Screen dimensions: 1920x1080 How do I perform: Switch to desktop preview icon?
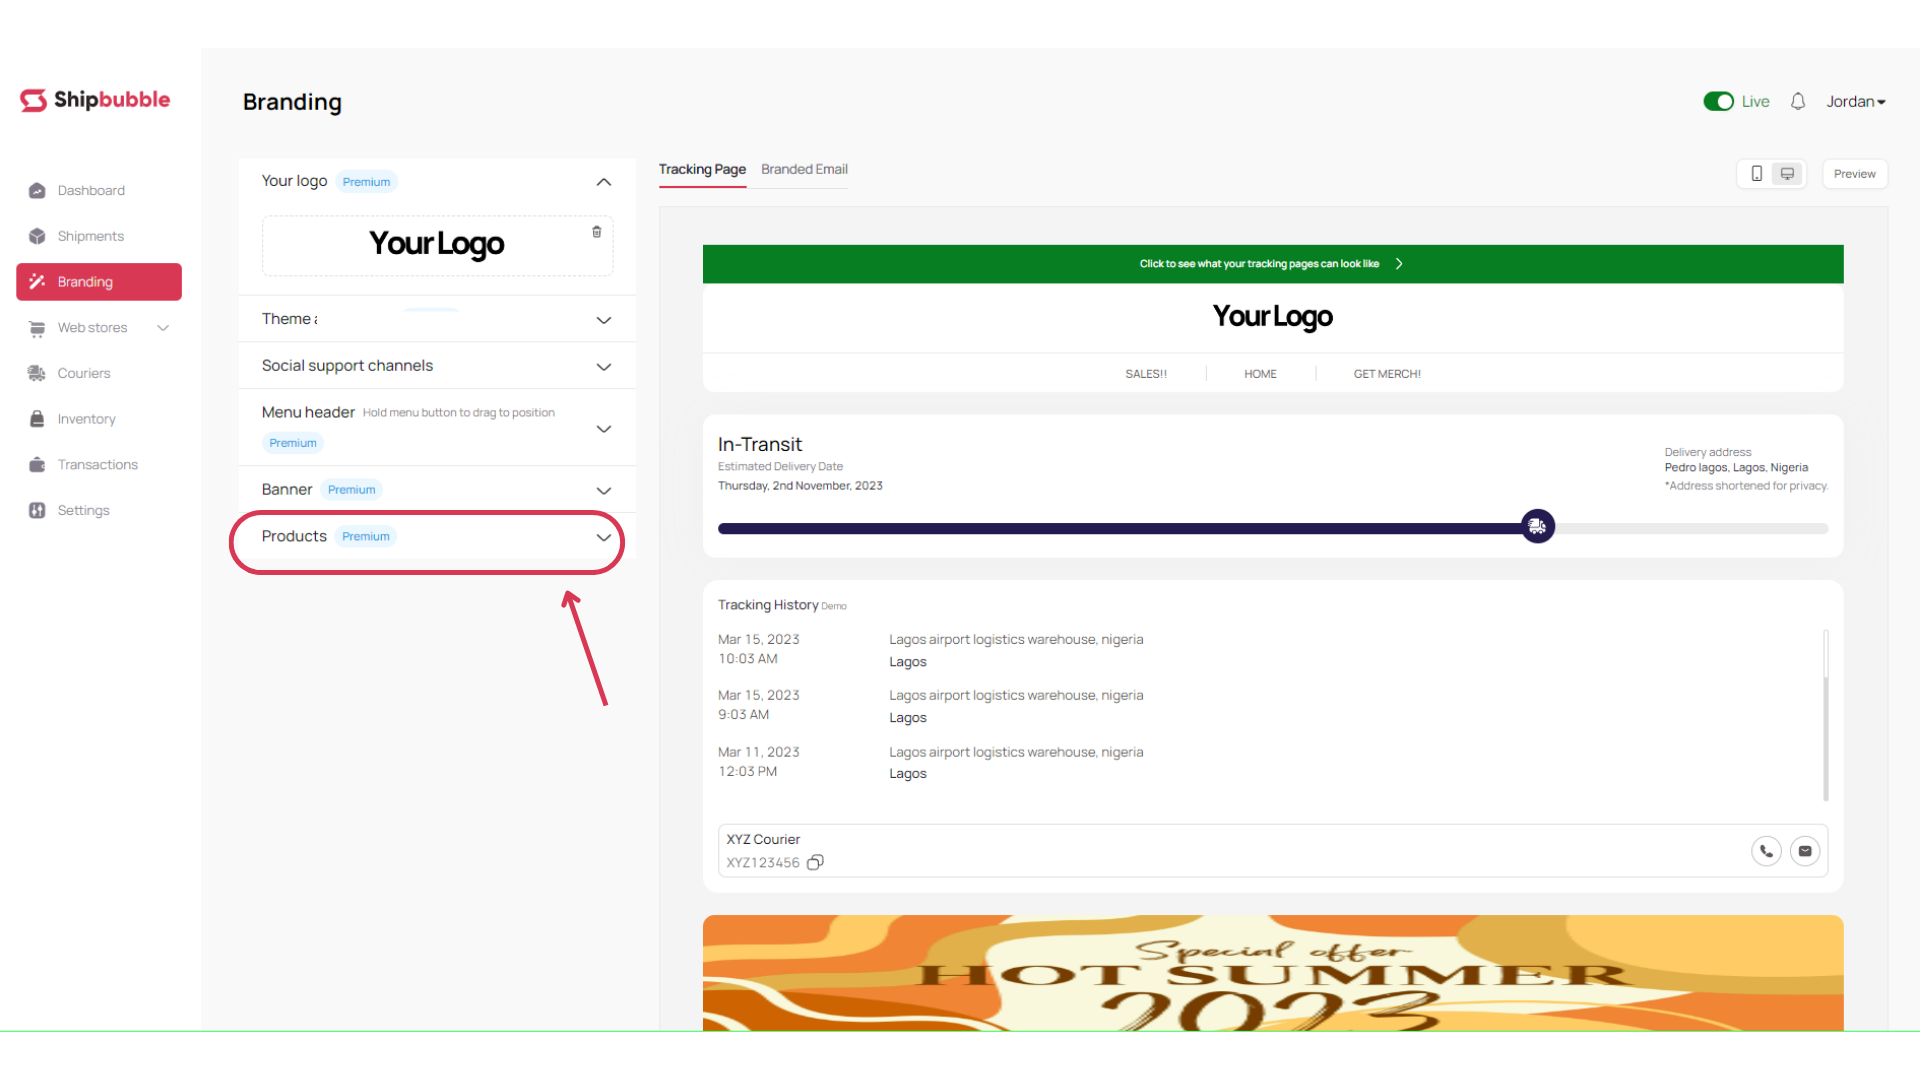1788,174
